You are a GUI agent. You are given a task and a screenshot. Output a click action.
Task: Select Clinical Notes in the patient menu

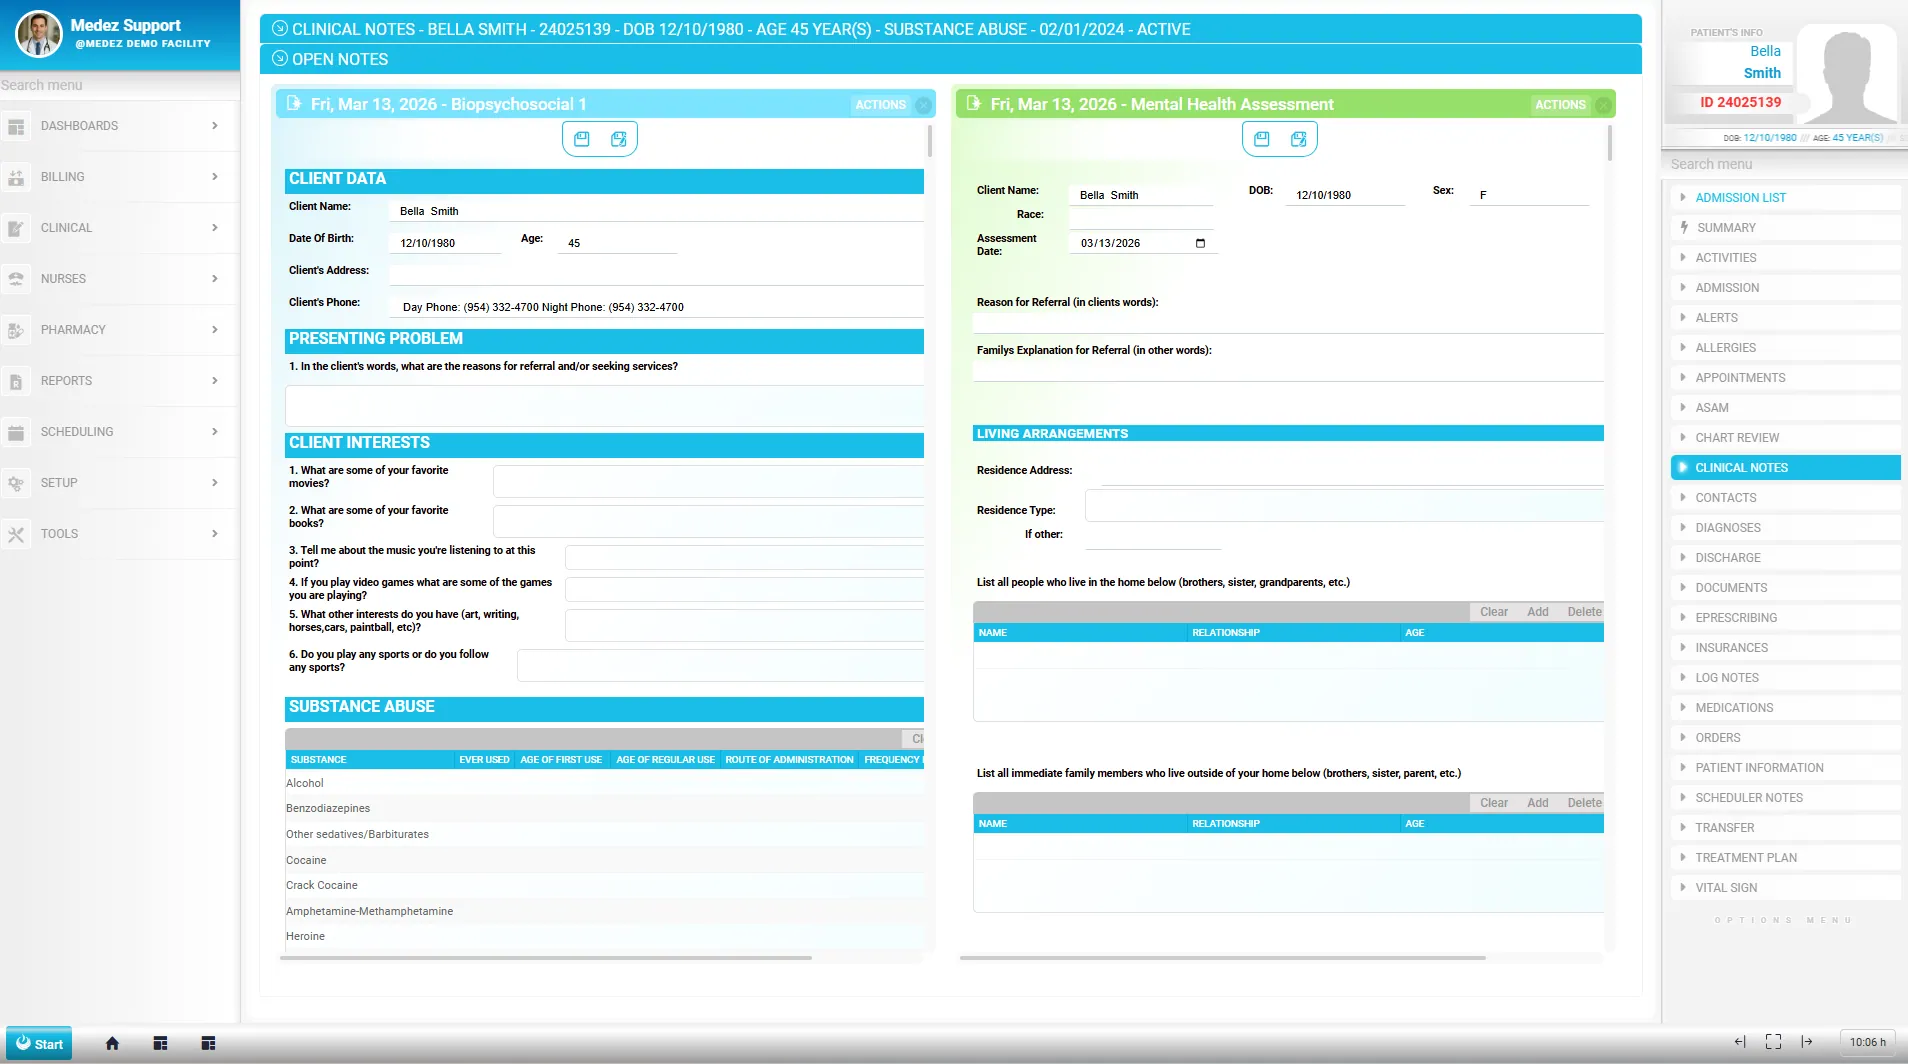coord(1742,467)
